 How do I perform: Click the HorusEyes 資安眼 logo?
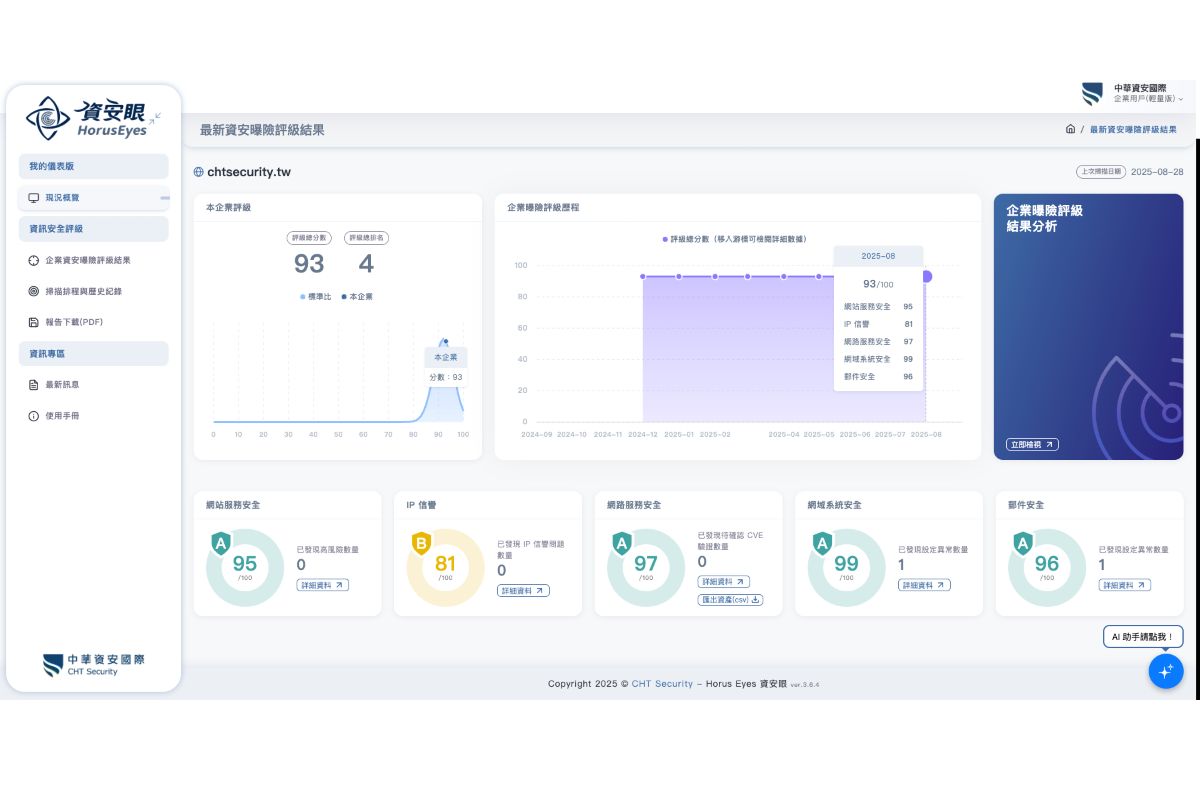click(x=86, y=118)
